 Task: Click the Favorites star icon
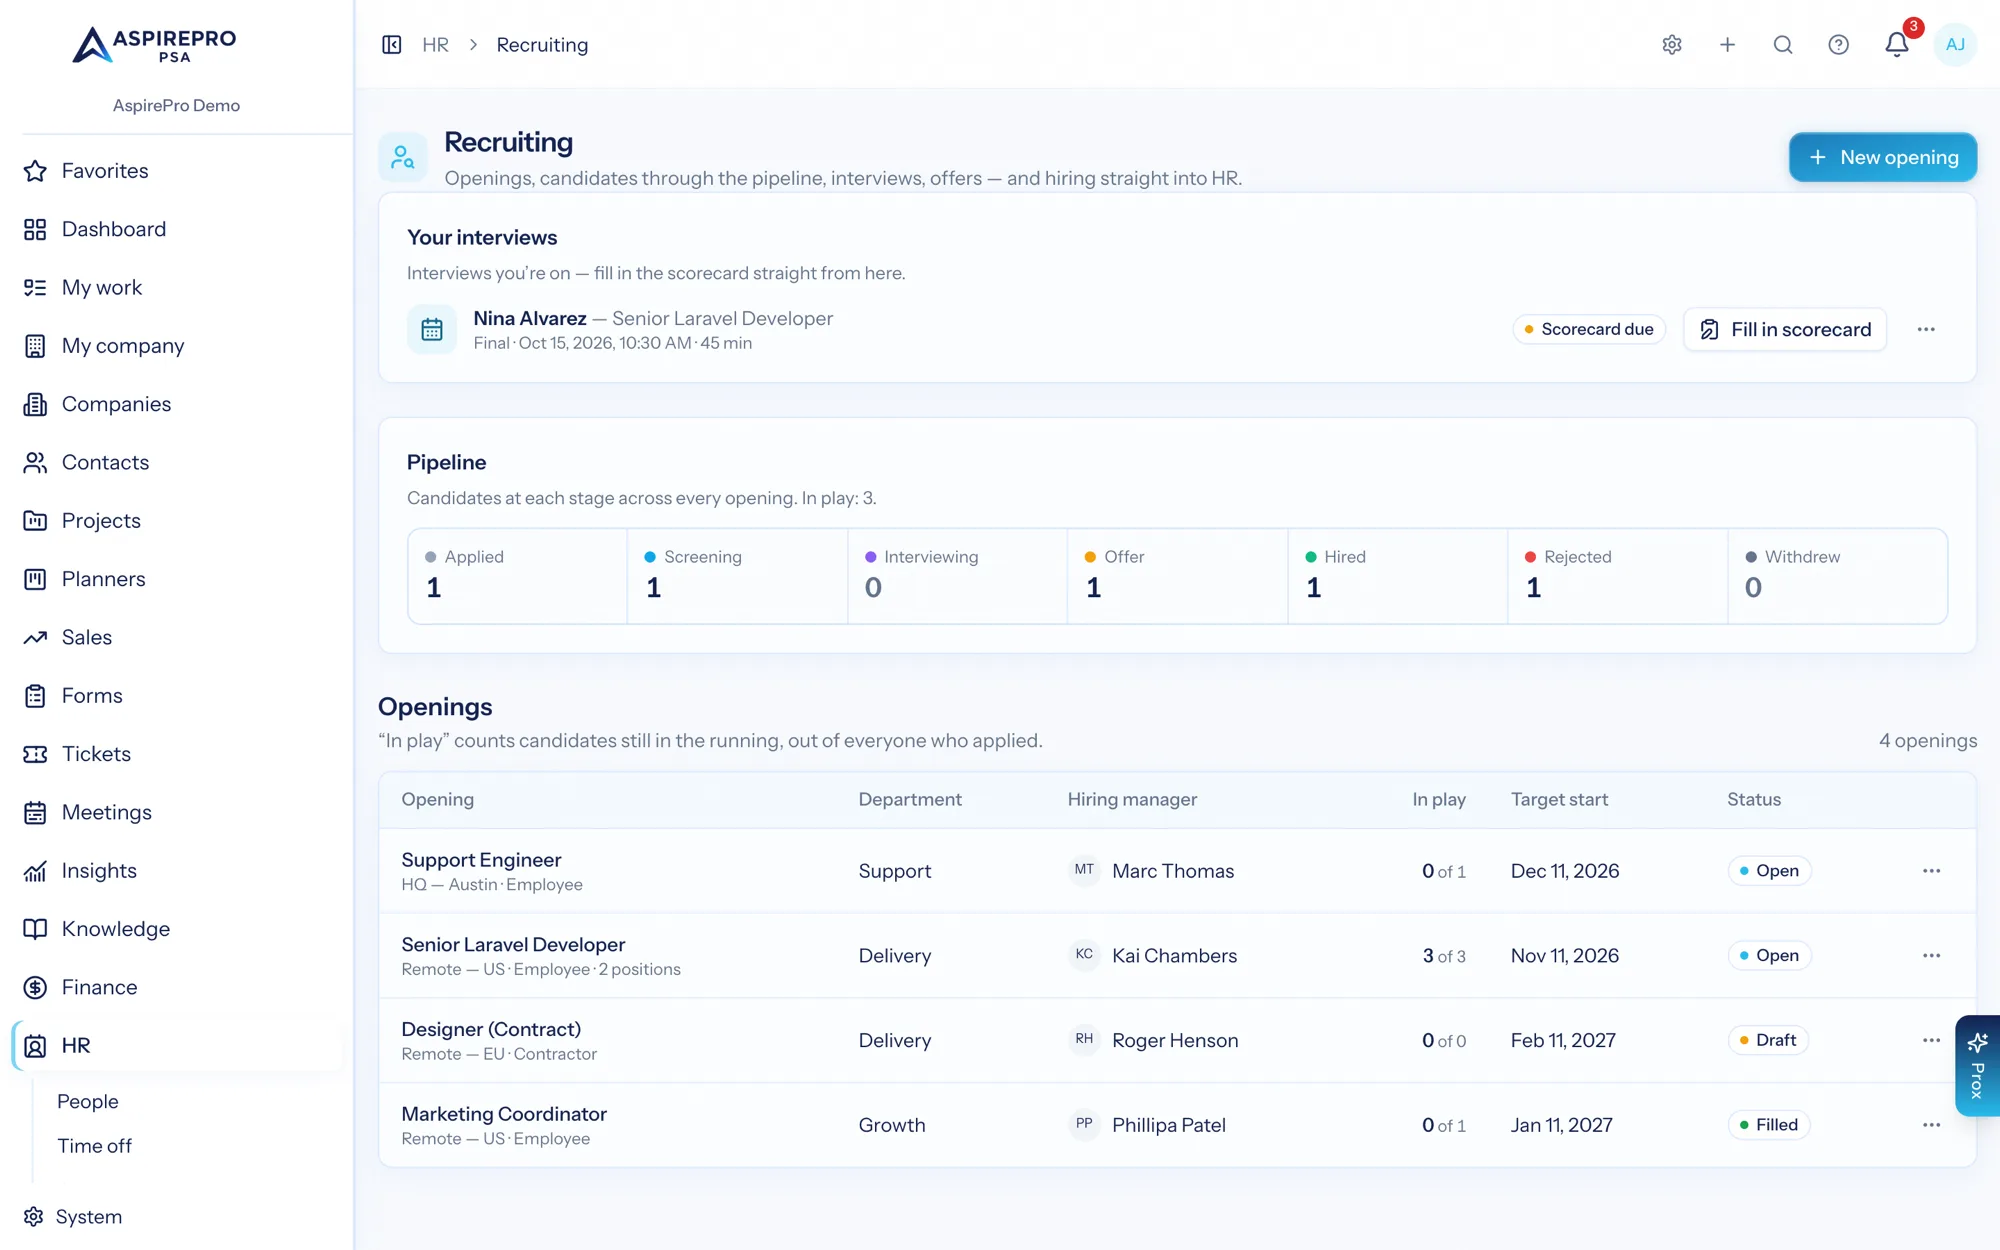(x=35, y=171)
